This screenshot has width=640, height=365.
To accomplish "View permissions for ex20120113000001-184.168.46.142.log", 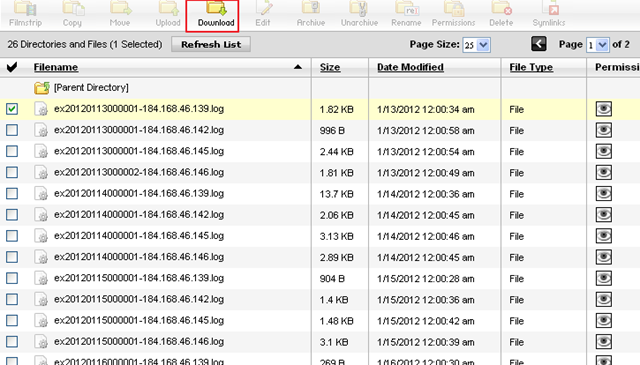I will pyautogui.click(x=604, y=130).
